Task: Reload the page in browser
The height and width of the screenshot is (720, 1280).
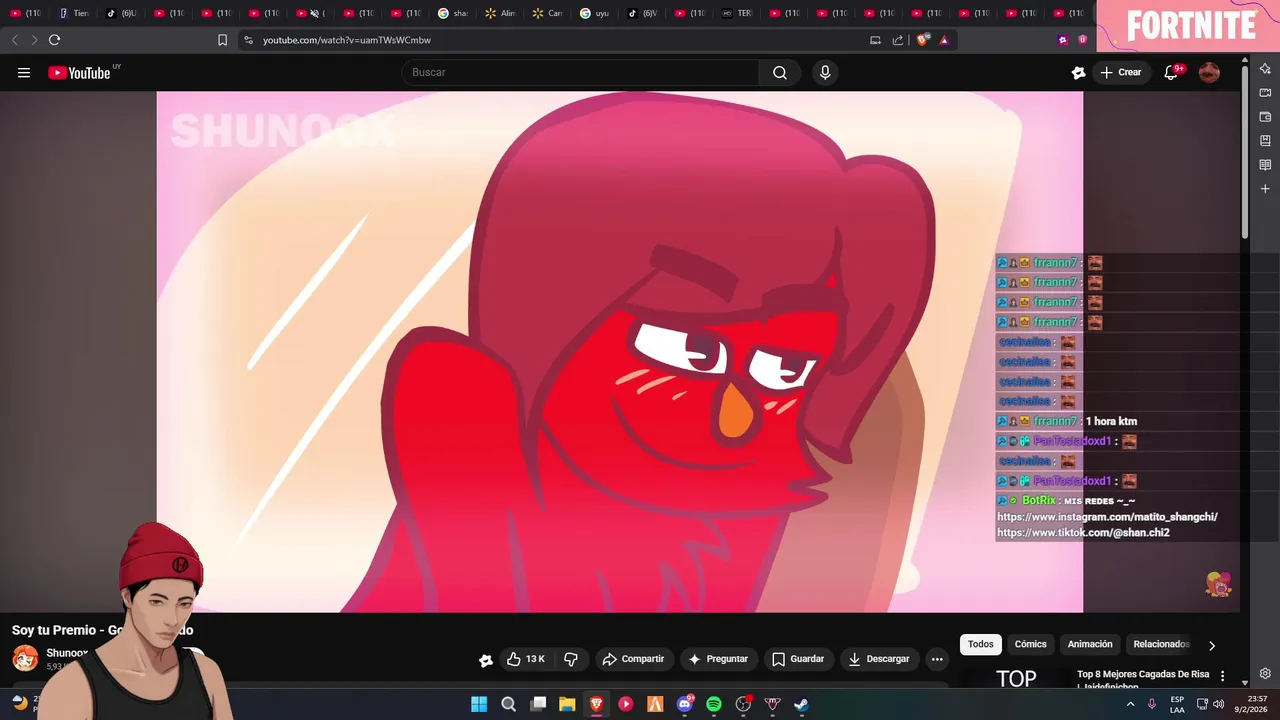Action: coord(54,40)
